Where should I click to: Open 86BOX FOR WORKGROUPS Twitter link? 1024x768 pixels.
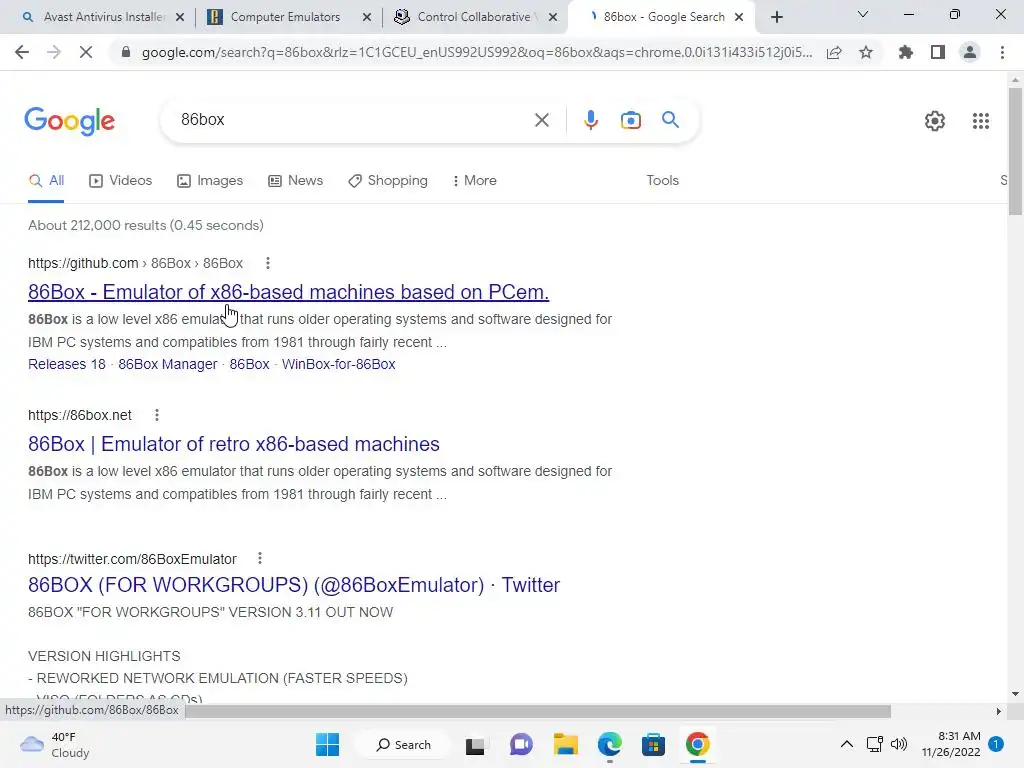coord(294,584)
